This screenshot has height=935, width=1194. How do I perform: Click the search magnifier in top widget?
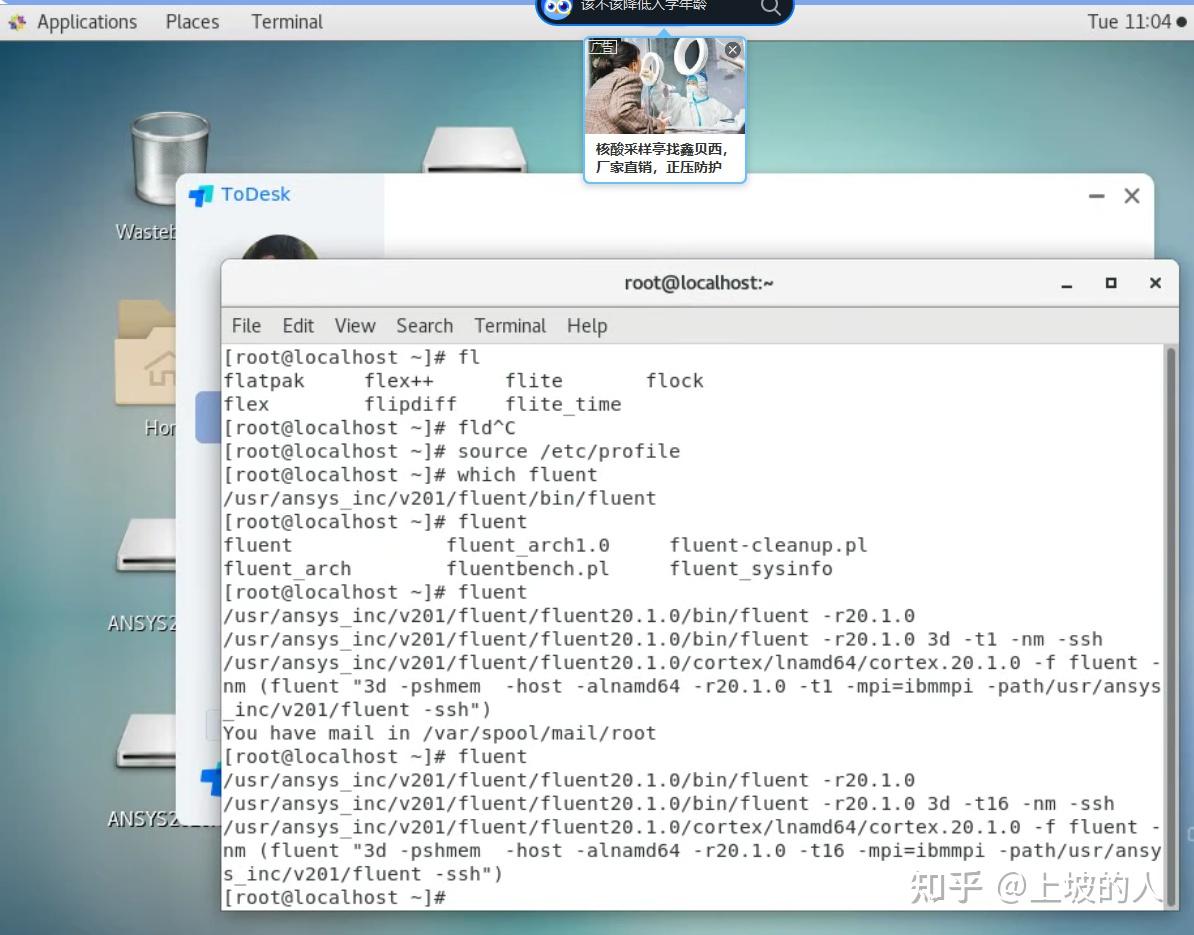coord(771,8)
